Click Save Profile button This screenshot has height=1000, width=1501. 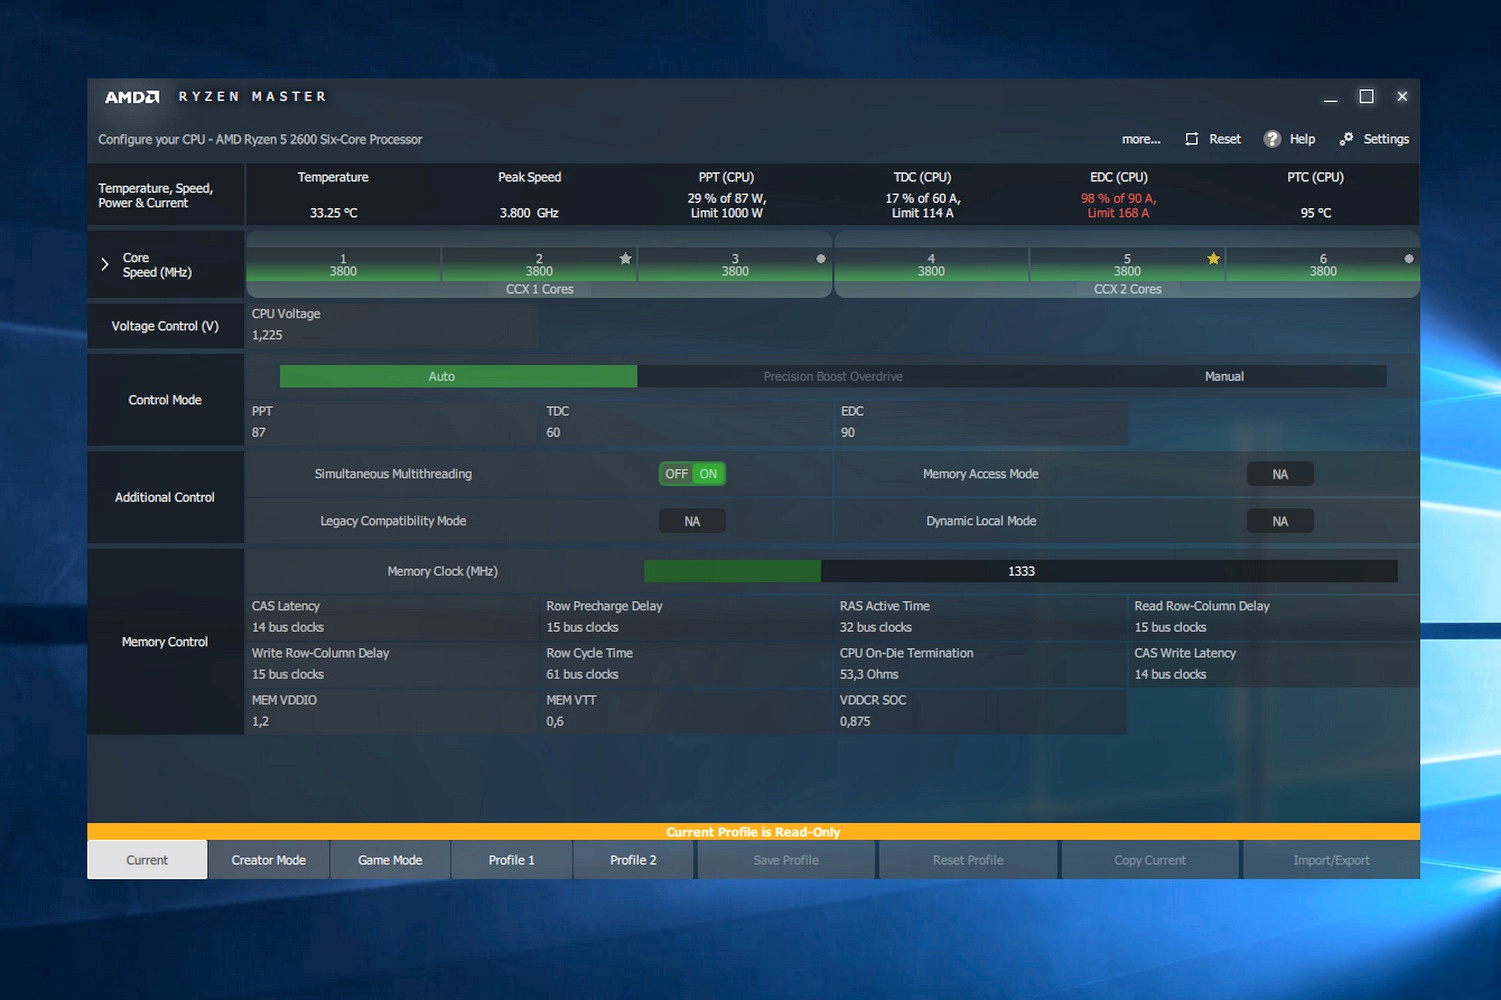[786, 860]
